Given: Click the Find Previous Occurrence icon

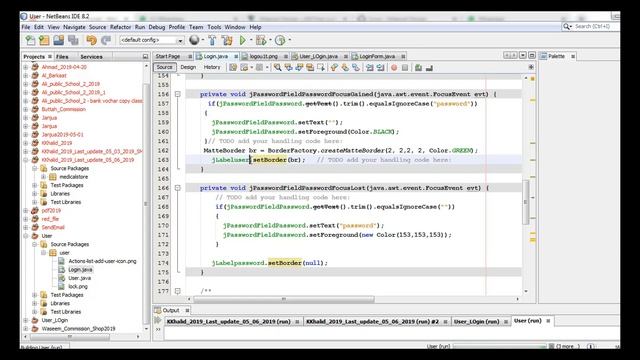Looking at the screenshot, I should coord(289,67).
